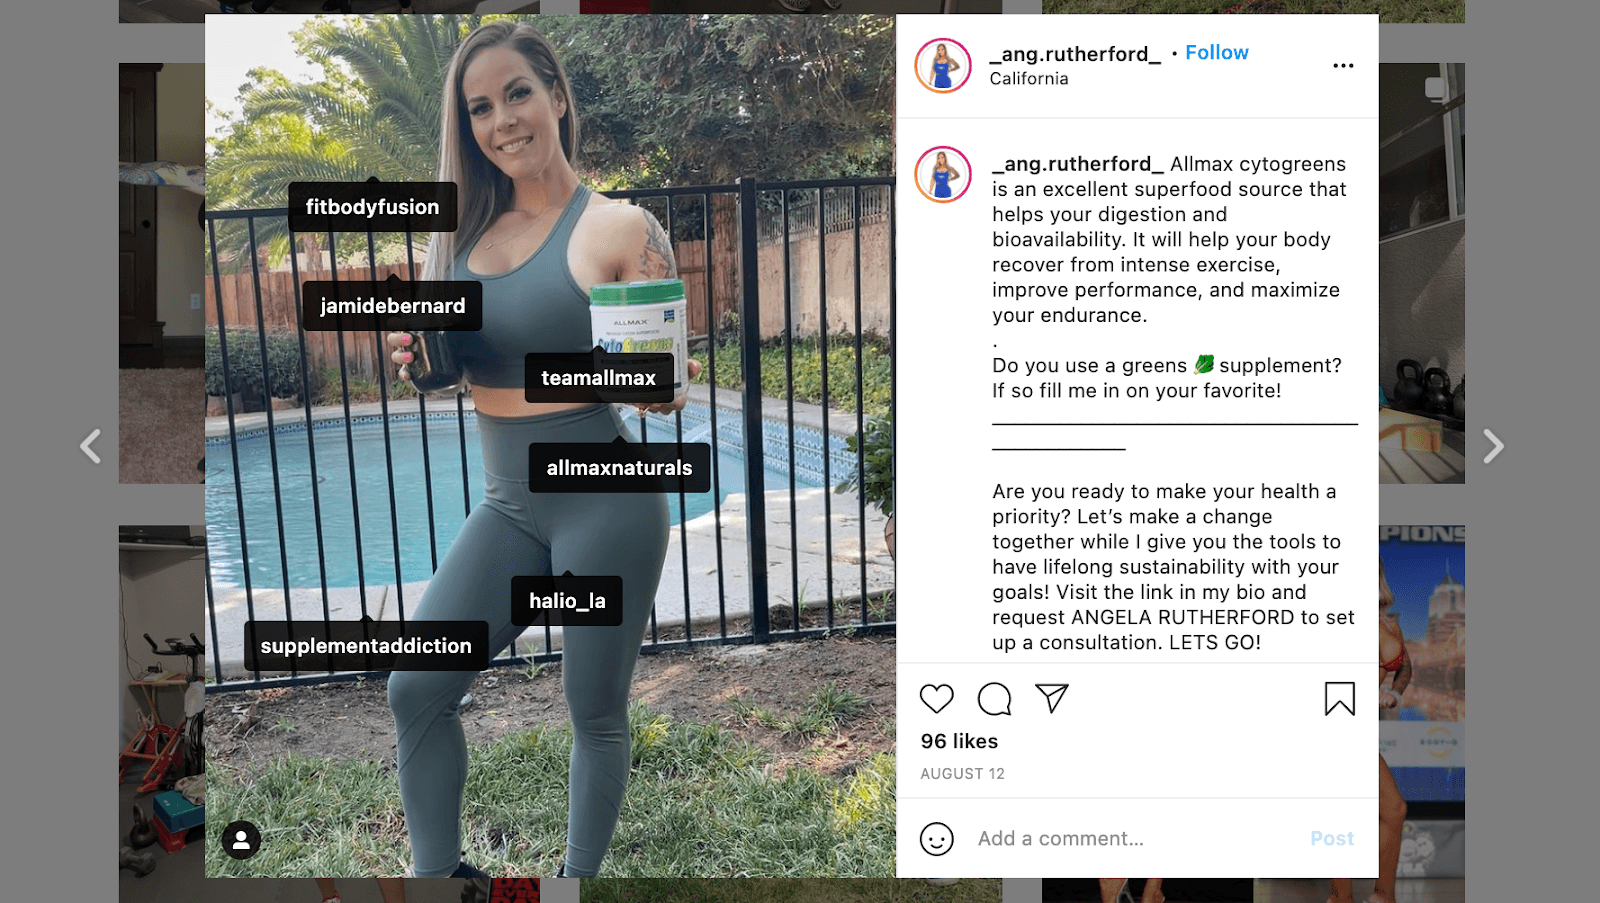
Task: Select the teamallmax tag
Action: [x=599, y=378]
